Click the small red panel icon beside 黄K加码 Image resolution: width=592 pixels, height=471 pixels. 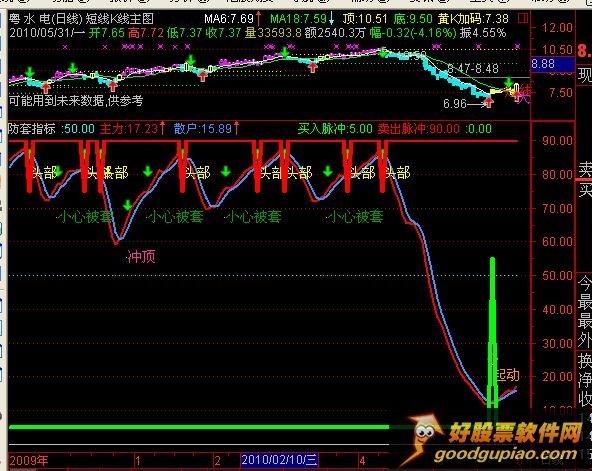coord(523,17)
